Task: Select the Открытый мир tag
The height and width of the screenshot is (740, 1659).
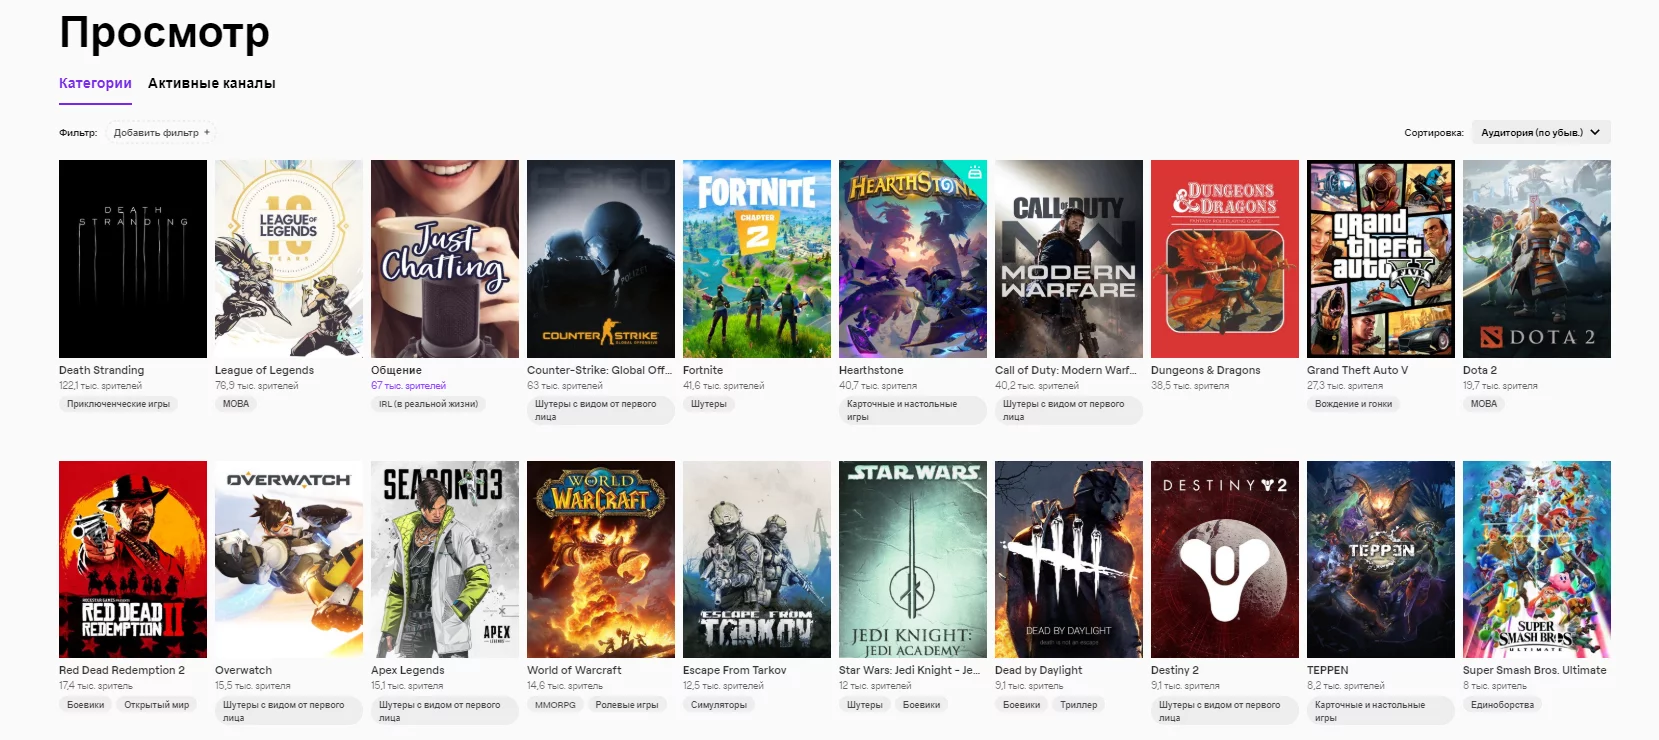Action: [x=156, y=705]
